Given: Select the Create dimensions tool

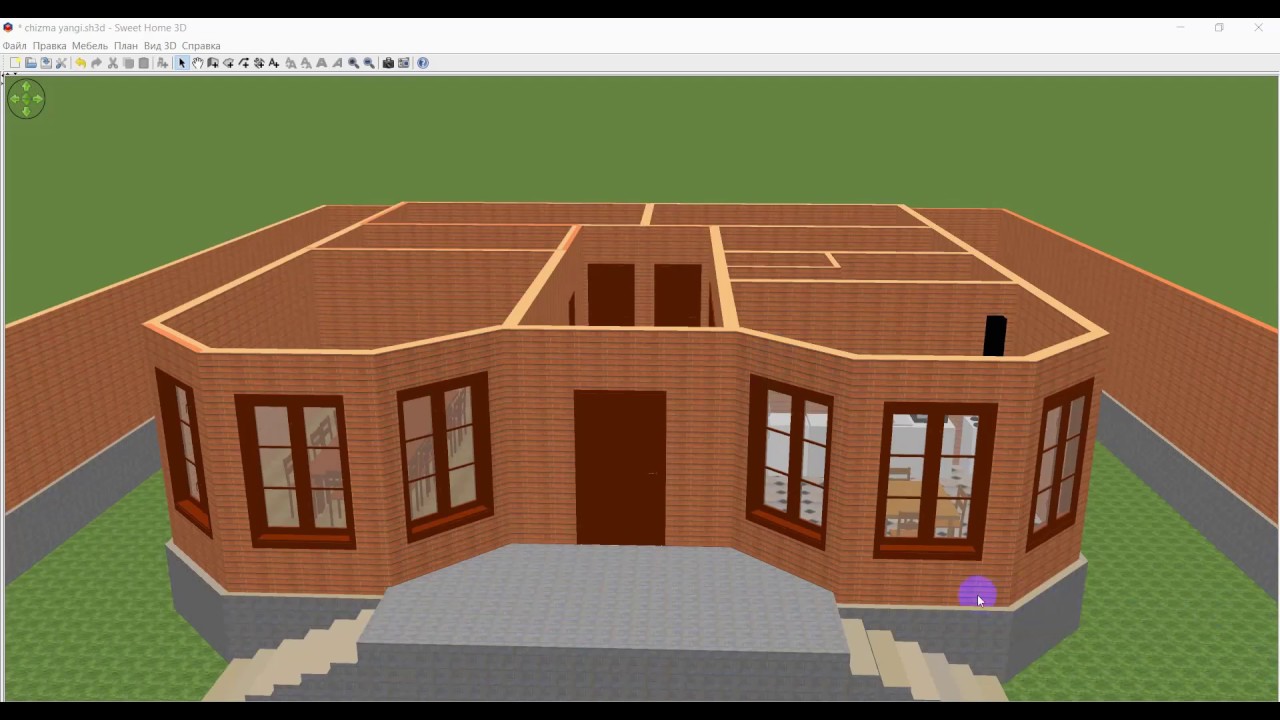Looking at the screenshot, I should point(259,63).
